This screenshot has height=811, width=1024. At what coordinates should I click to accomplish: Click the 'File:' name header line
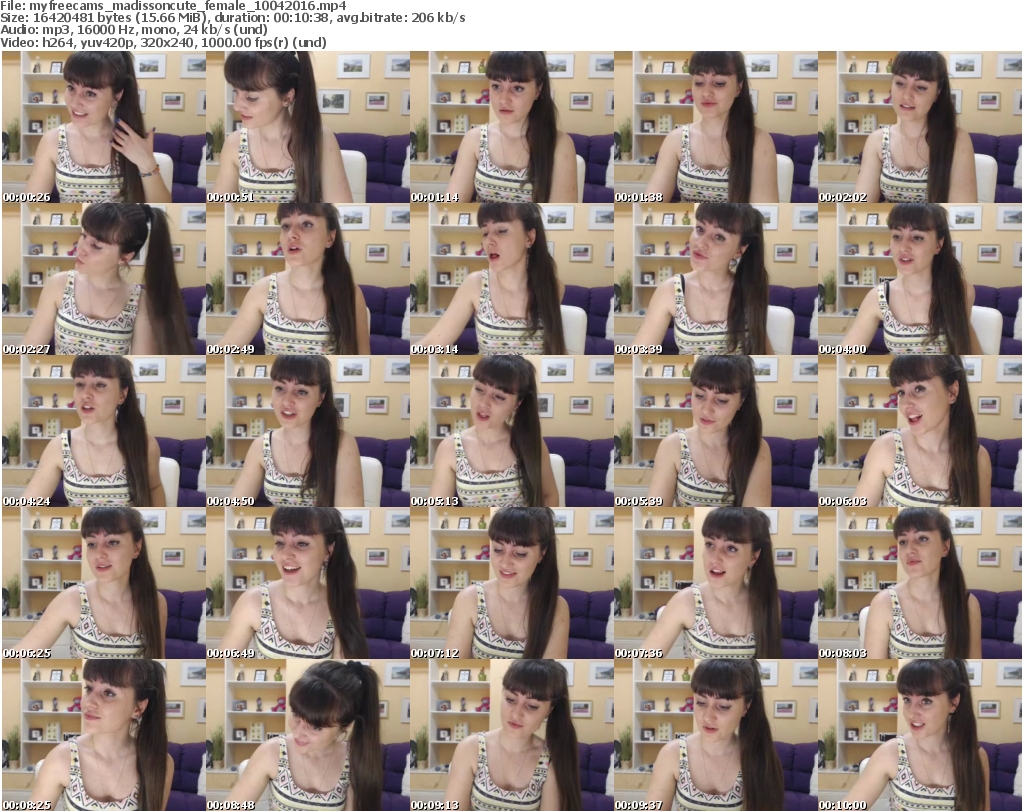pyautogui.click(x=174, y=6)
